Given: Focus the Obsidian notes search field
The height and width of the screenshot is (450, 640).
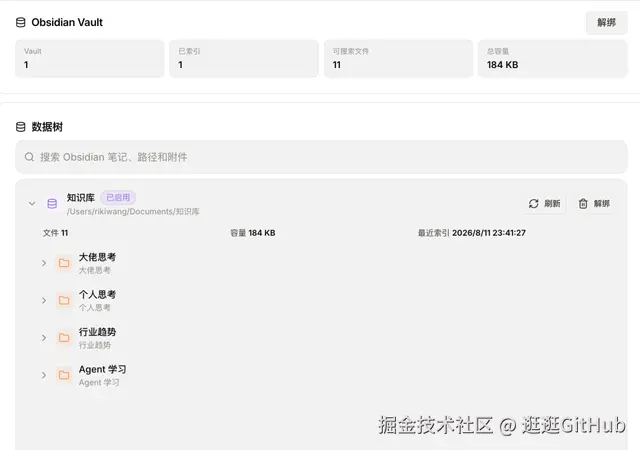Looking at the screenshot, I should pyautogui.click(x=321, y=157).
